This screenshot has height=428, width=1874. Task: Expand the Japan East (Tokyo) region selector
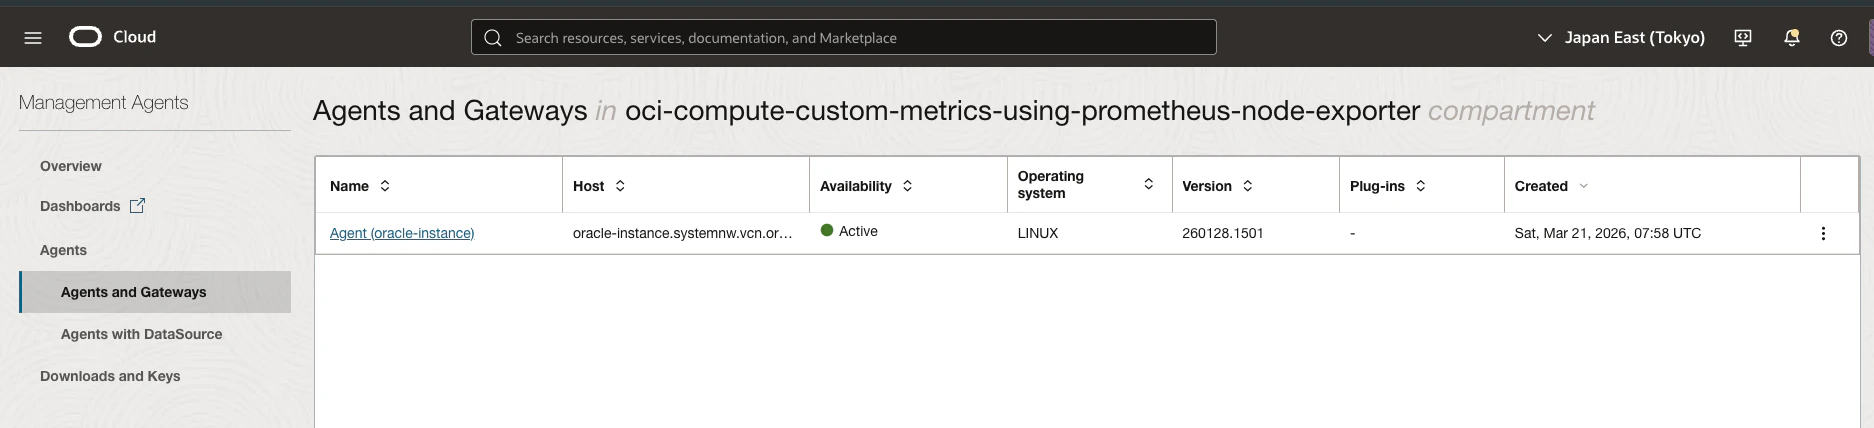[x=1621, y=38]
